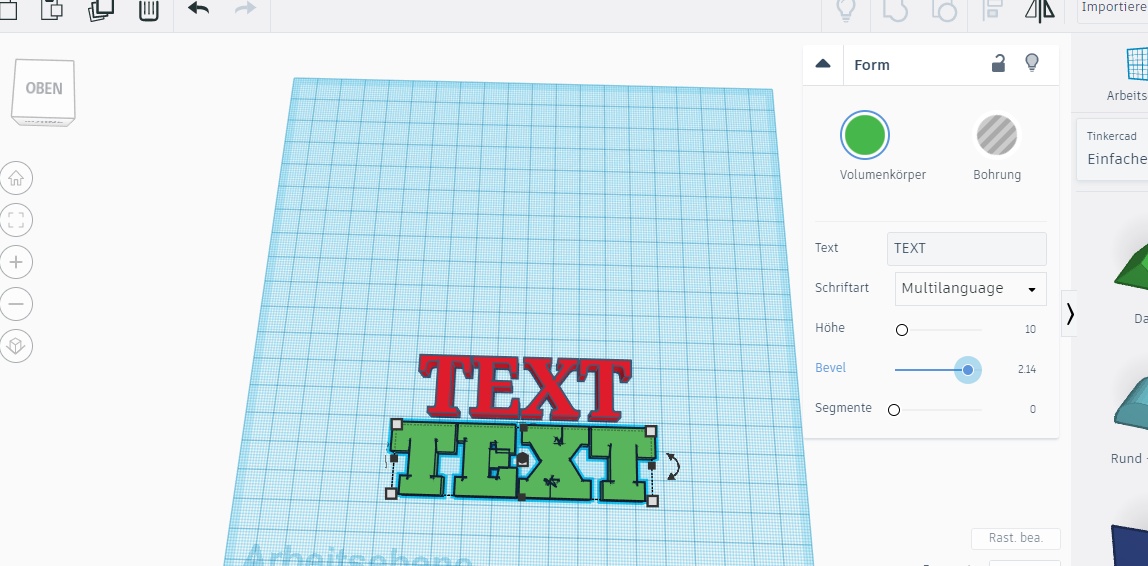1148x566 pixels.
Task: Click the Duplicate tool icon
Action: [102, 10]
